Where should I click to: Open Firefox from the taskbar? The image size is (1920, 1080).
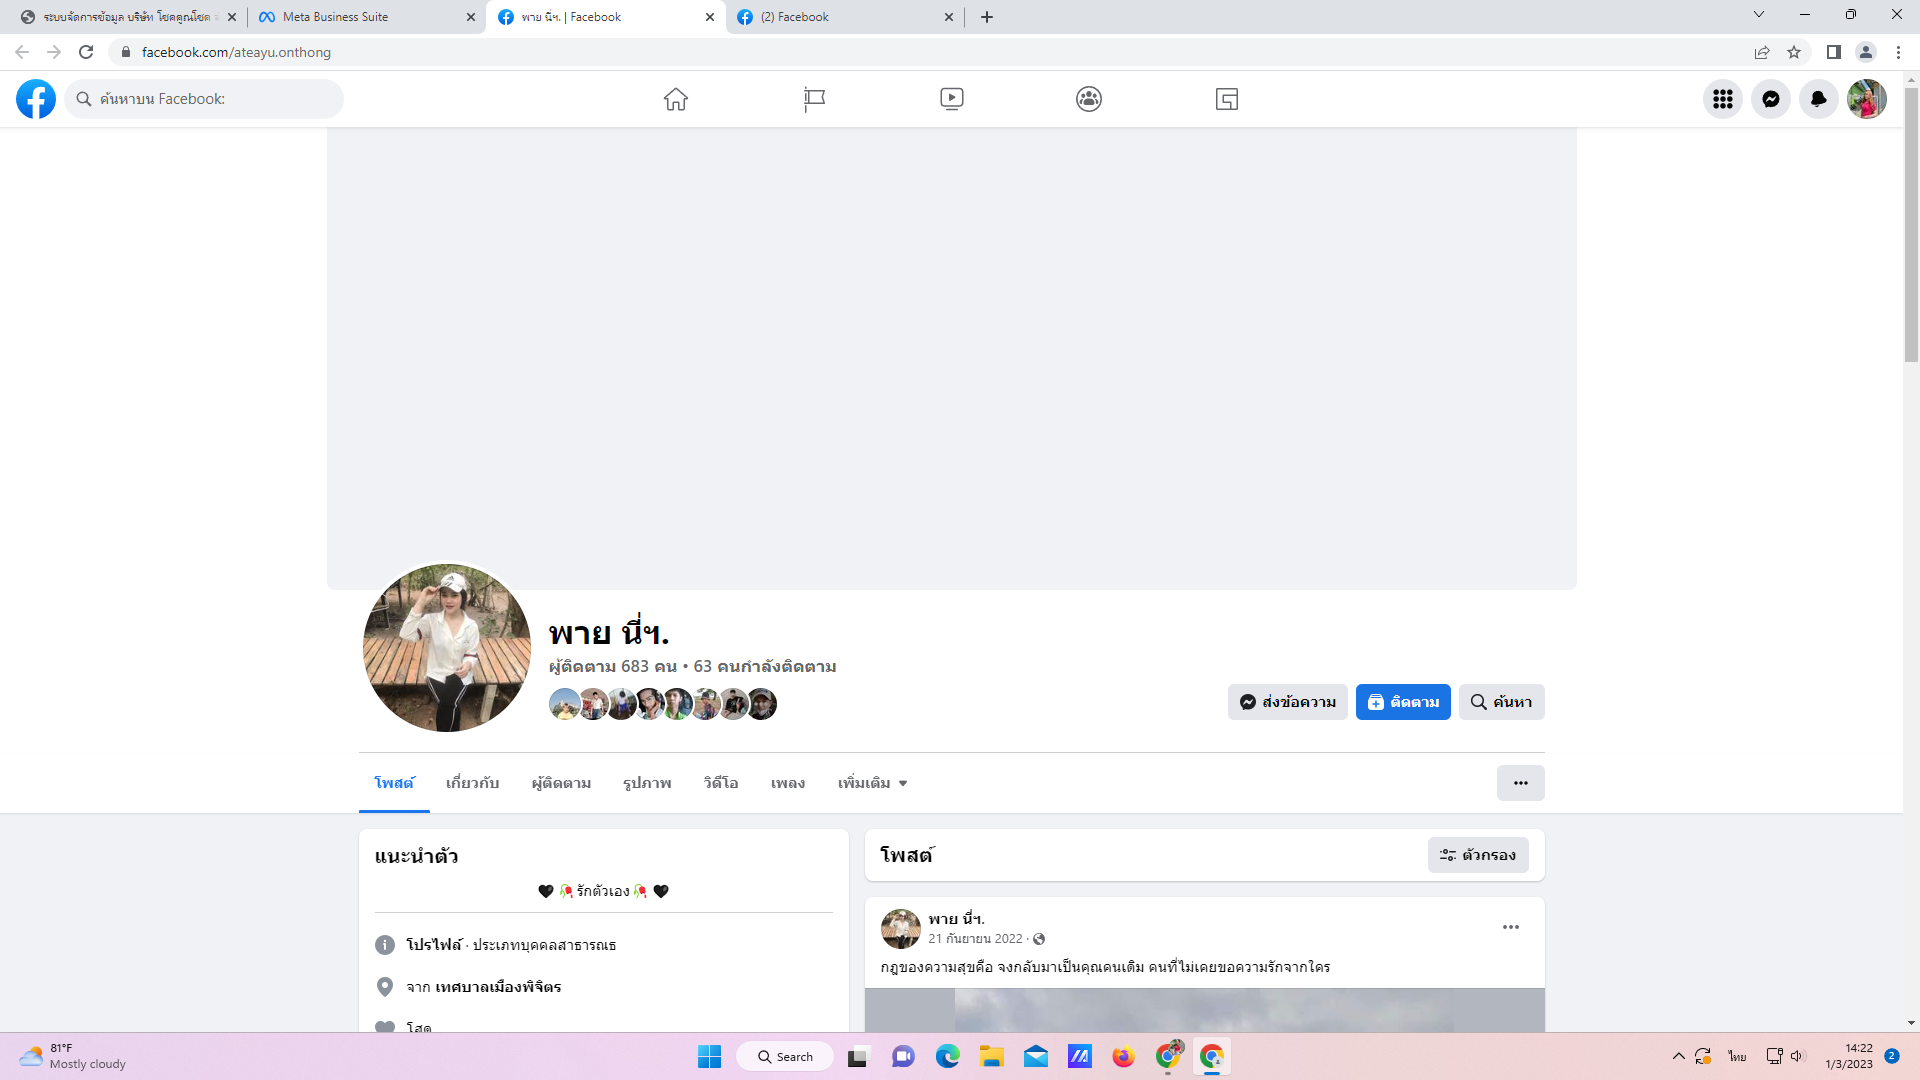point(1123,1057)
